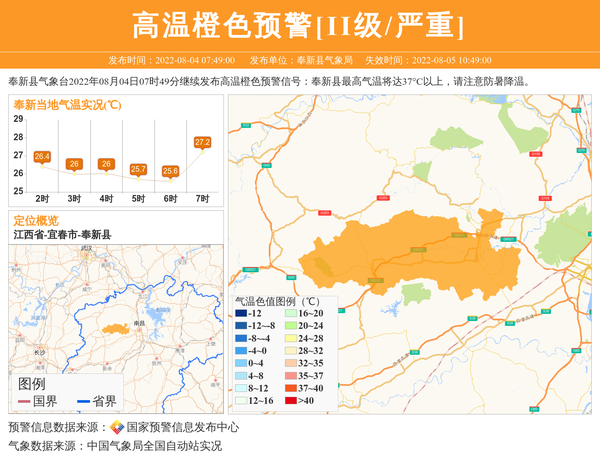The height and width of the screenshot is (471, 600).
Task: Select the >40 red color legend swatch
Action: coord(291,400)
